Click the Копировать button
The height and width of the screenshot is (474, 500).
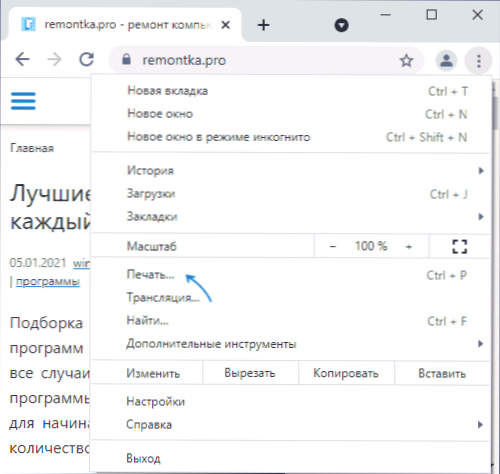[346, 373]
